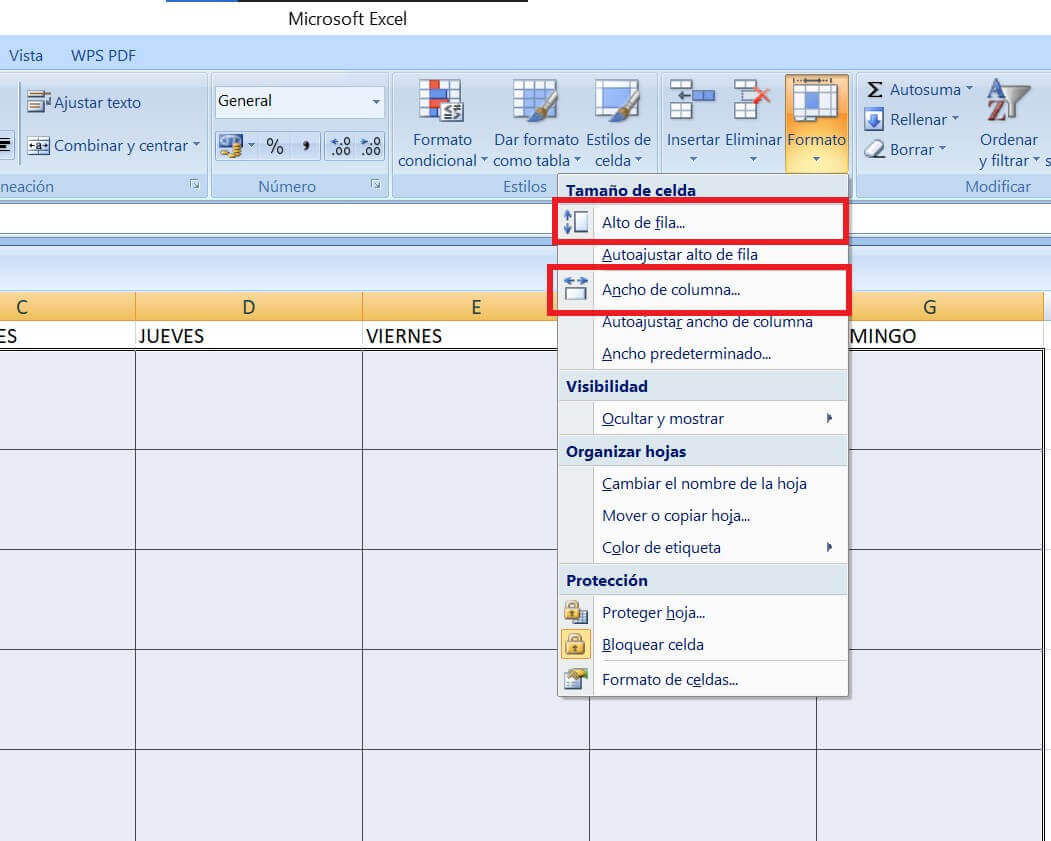Choose Formato de celdas... menu item
Image resolution: width=1051 pixels, height=841 pixels.
pos(702,680)
